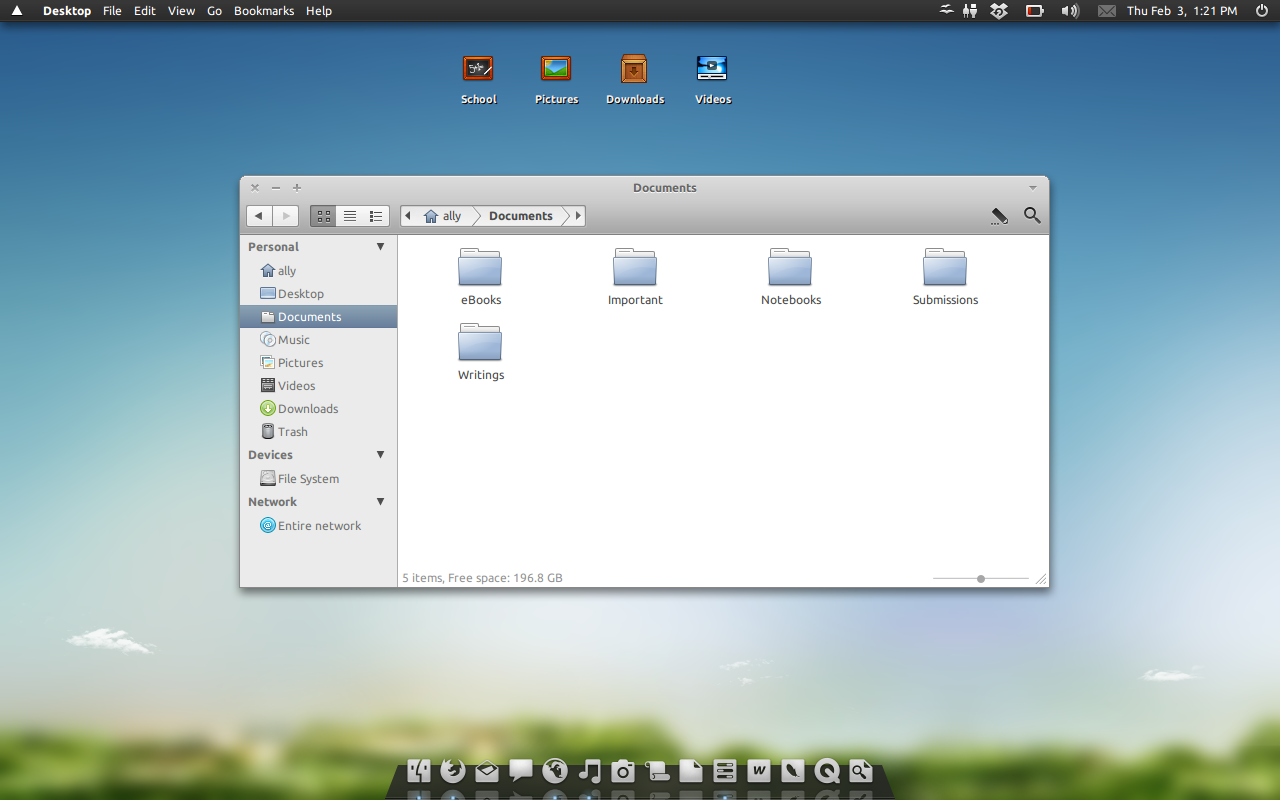Collapse the Personal sidebar section
Image resolution: width=1280 pixels, height=800 pixels.
click(380, 246)
